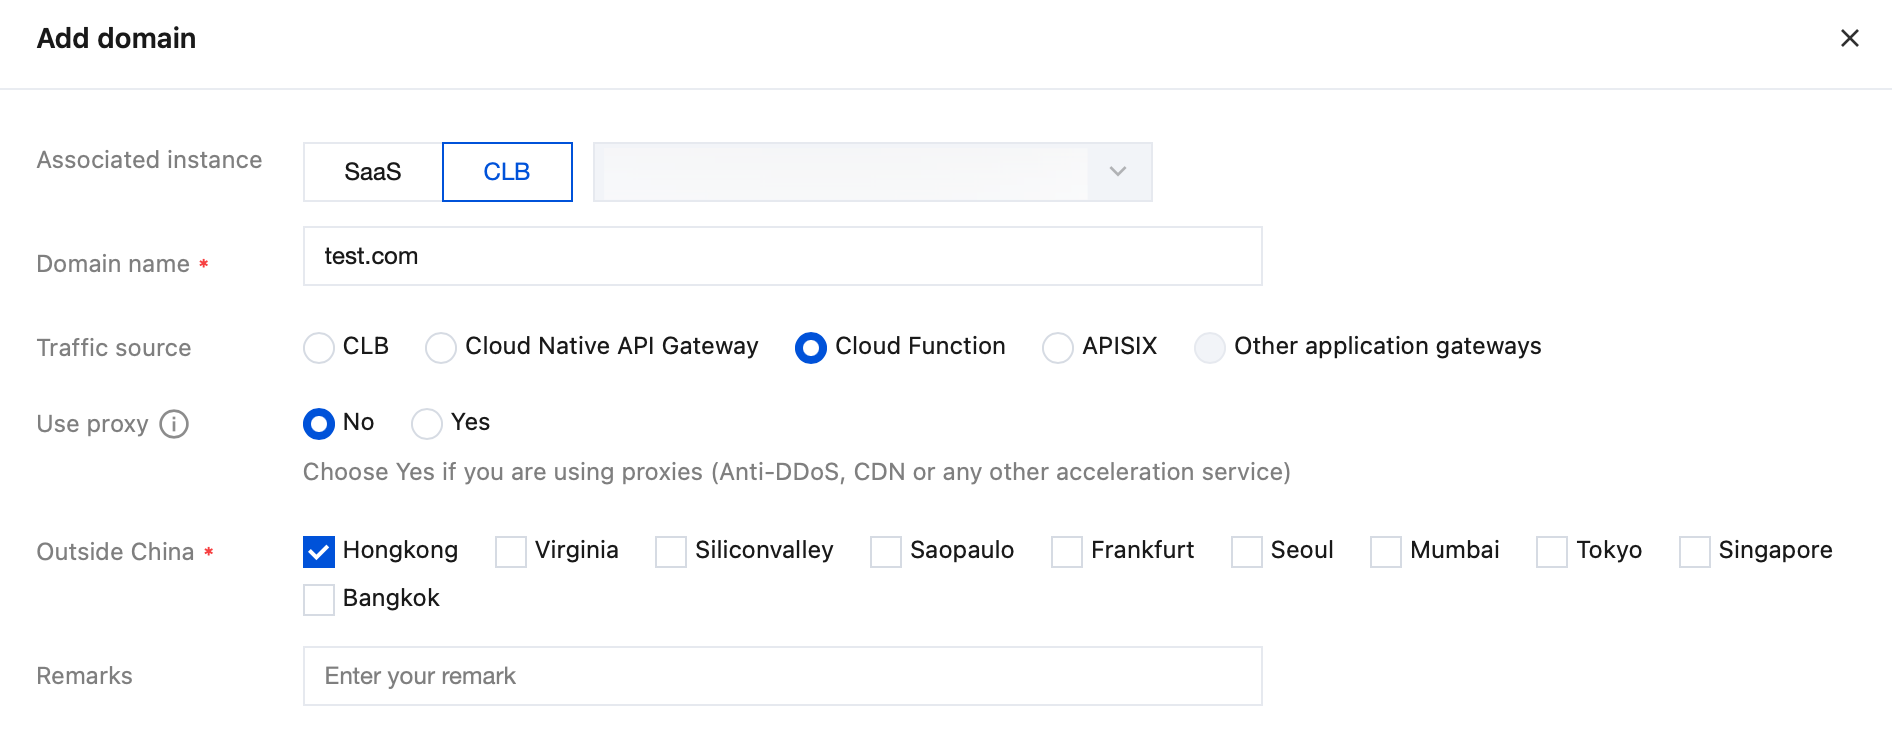Uncheck the Hongkong region checkbox
The width and height of the screenshot is (1892, 734).
(x=319, y=552)
